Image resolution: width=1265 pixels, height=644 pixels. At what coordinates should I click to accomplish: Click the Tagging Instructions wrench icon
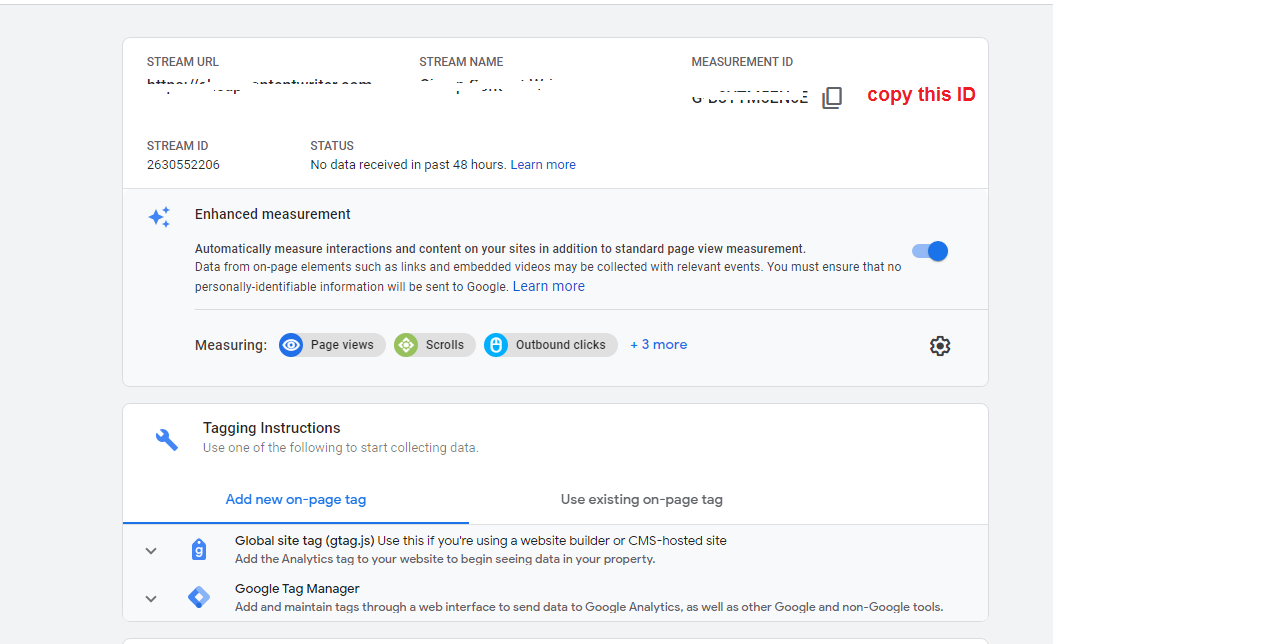167,439
